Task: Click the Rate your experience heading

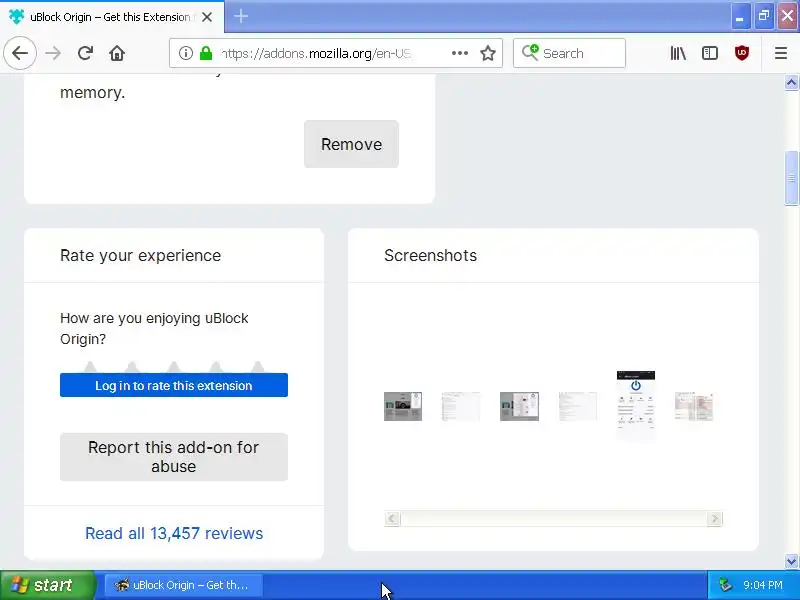Action: [x=140, y=255]
